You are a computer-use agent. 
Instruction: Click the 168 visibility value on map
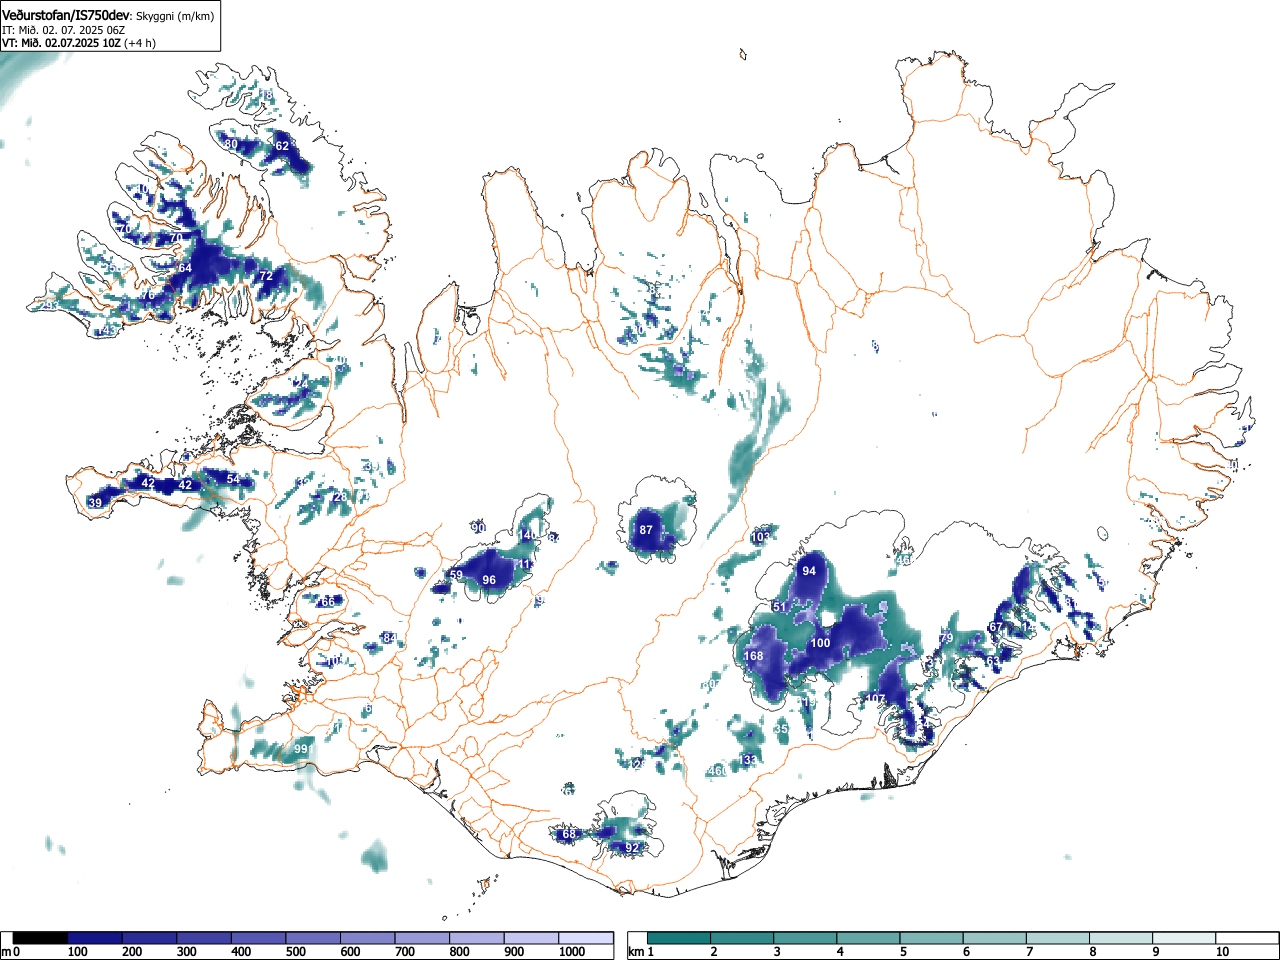coord(753,656)
